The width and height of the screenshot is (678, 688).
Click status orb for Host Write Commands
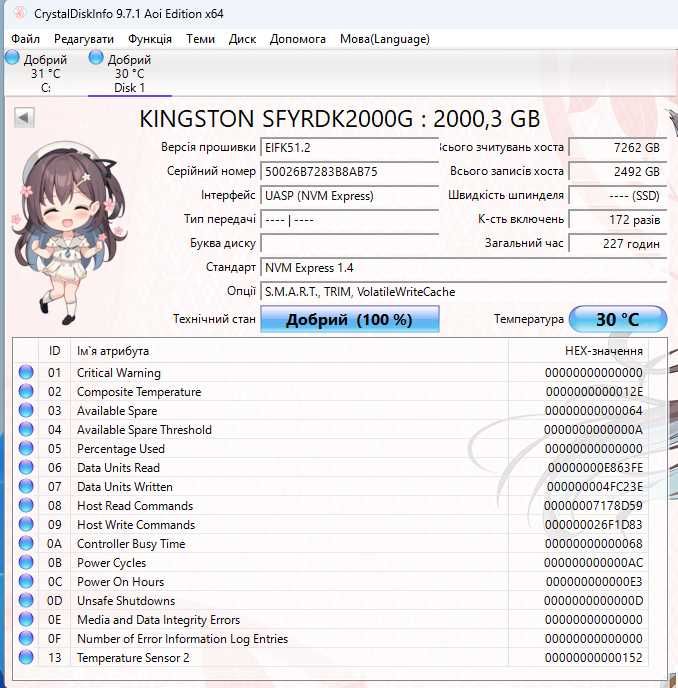[26, 524]
